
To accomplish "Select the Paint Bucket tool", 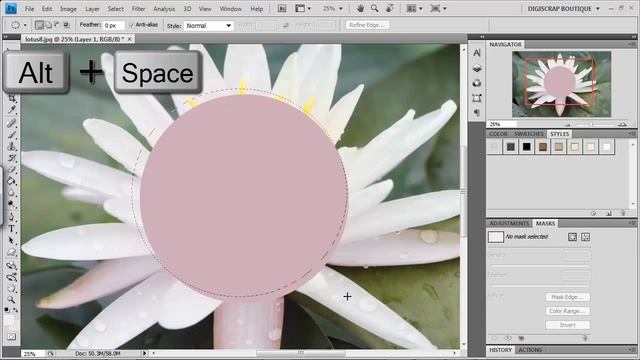I will pos(11,181).
